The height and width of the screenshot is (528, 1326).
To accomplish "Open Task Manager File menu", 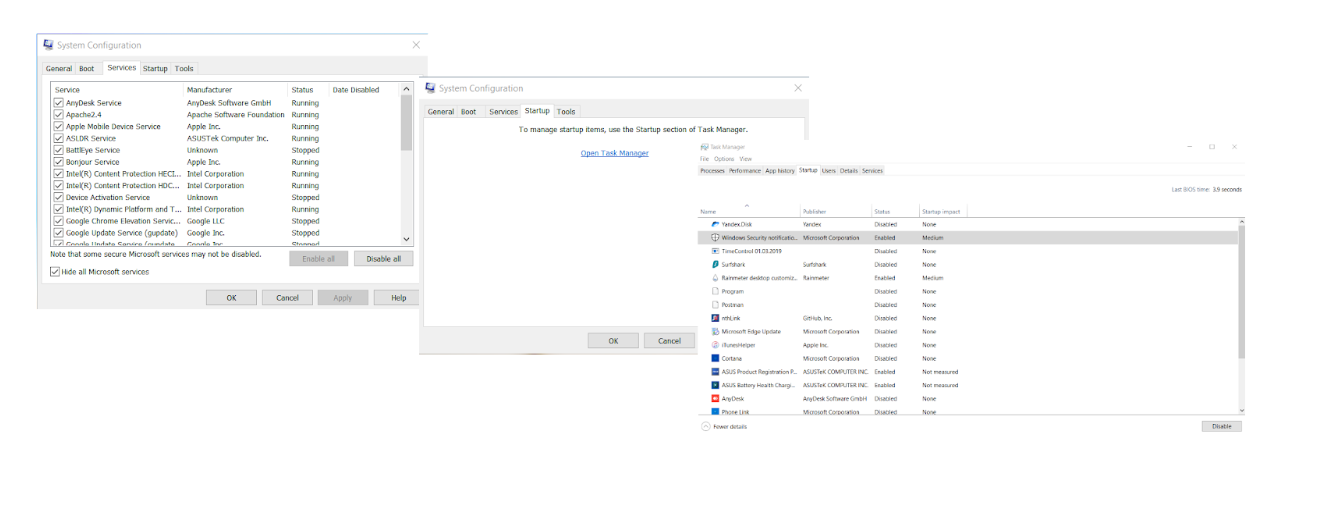I will (x=704, y=159).
